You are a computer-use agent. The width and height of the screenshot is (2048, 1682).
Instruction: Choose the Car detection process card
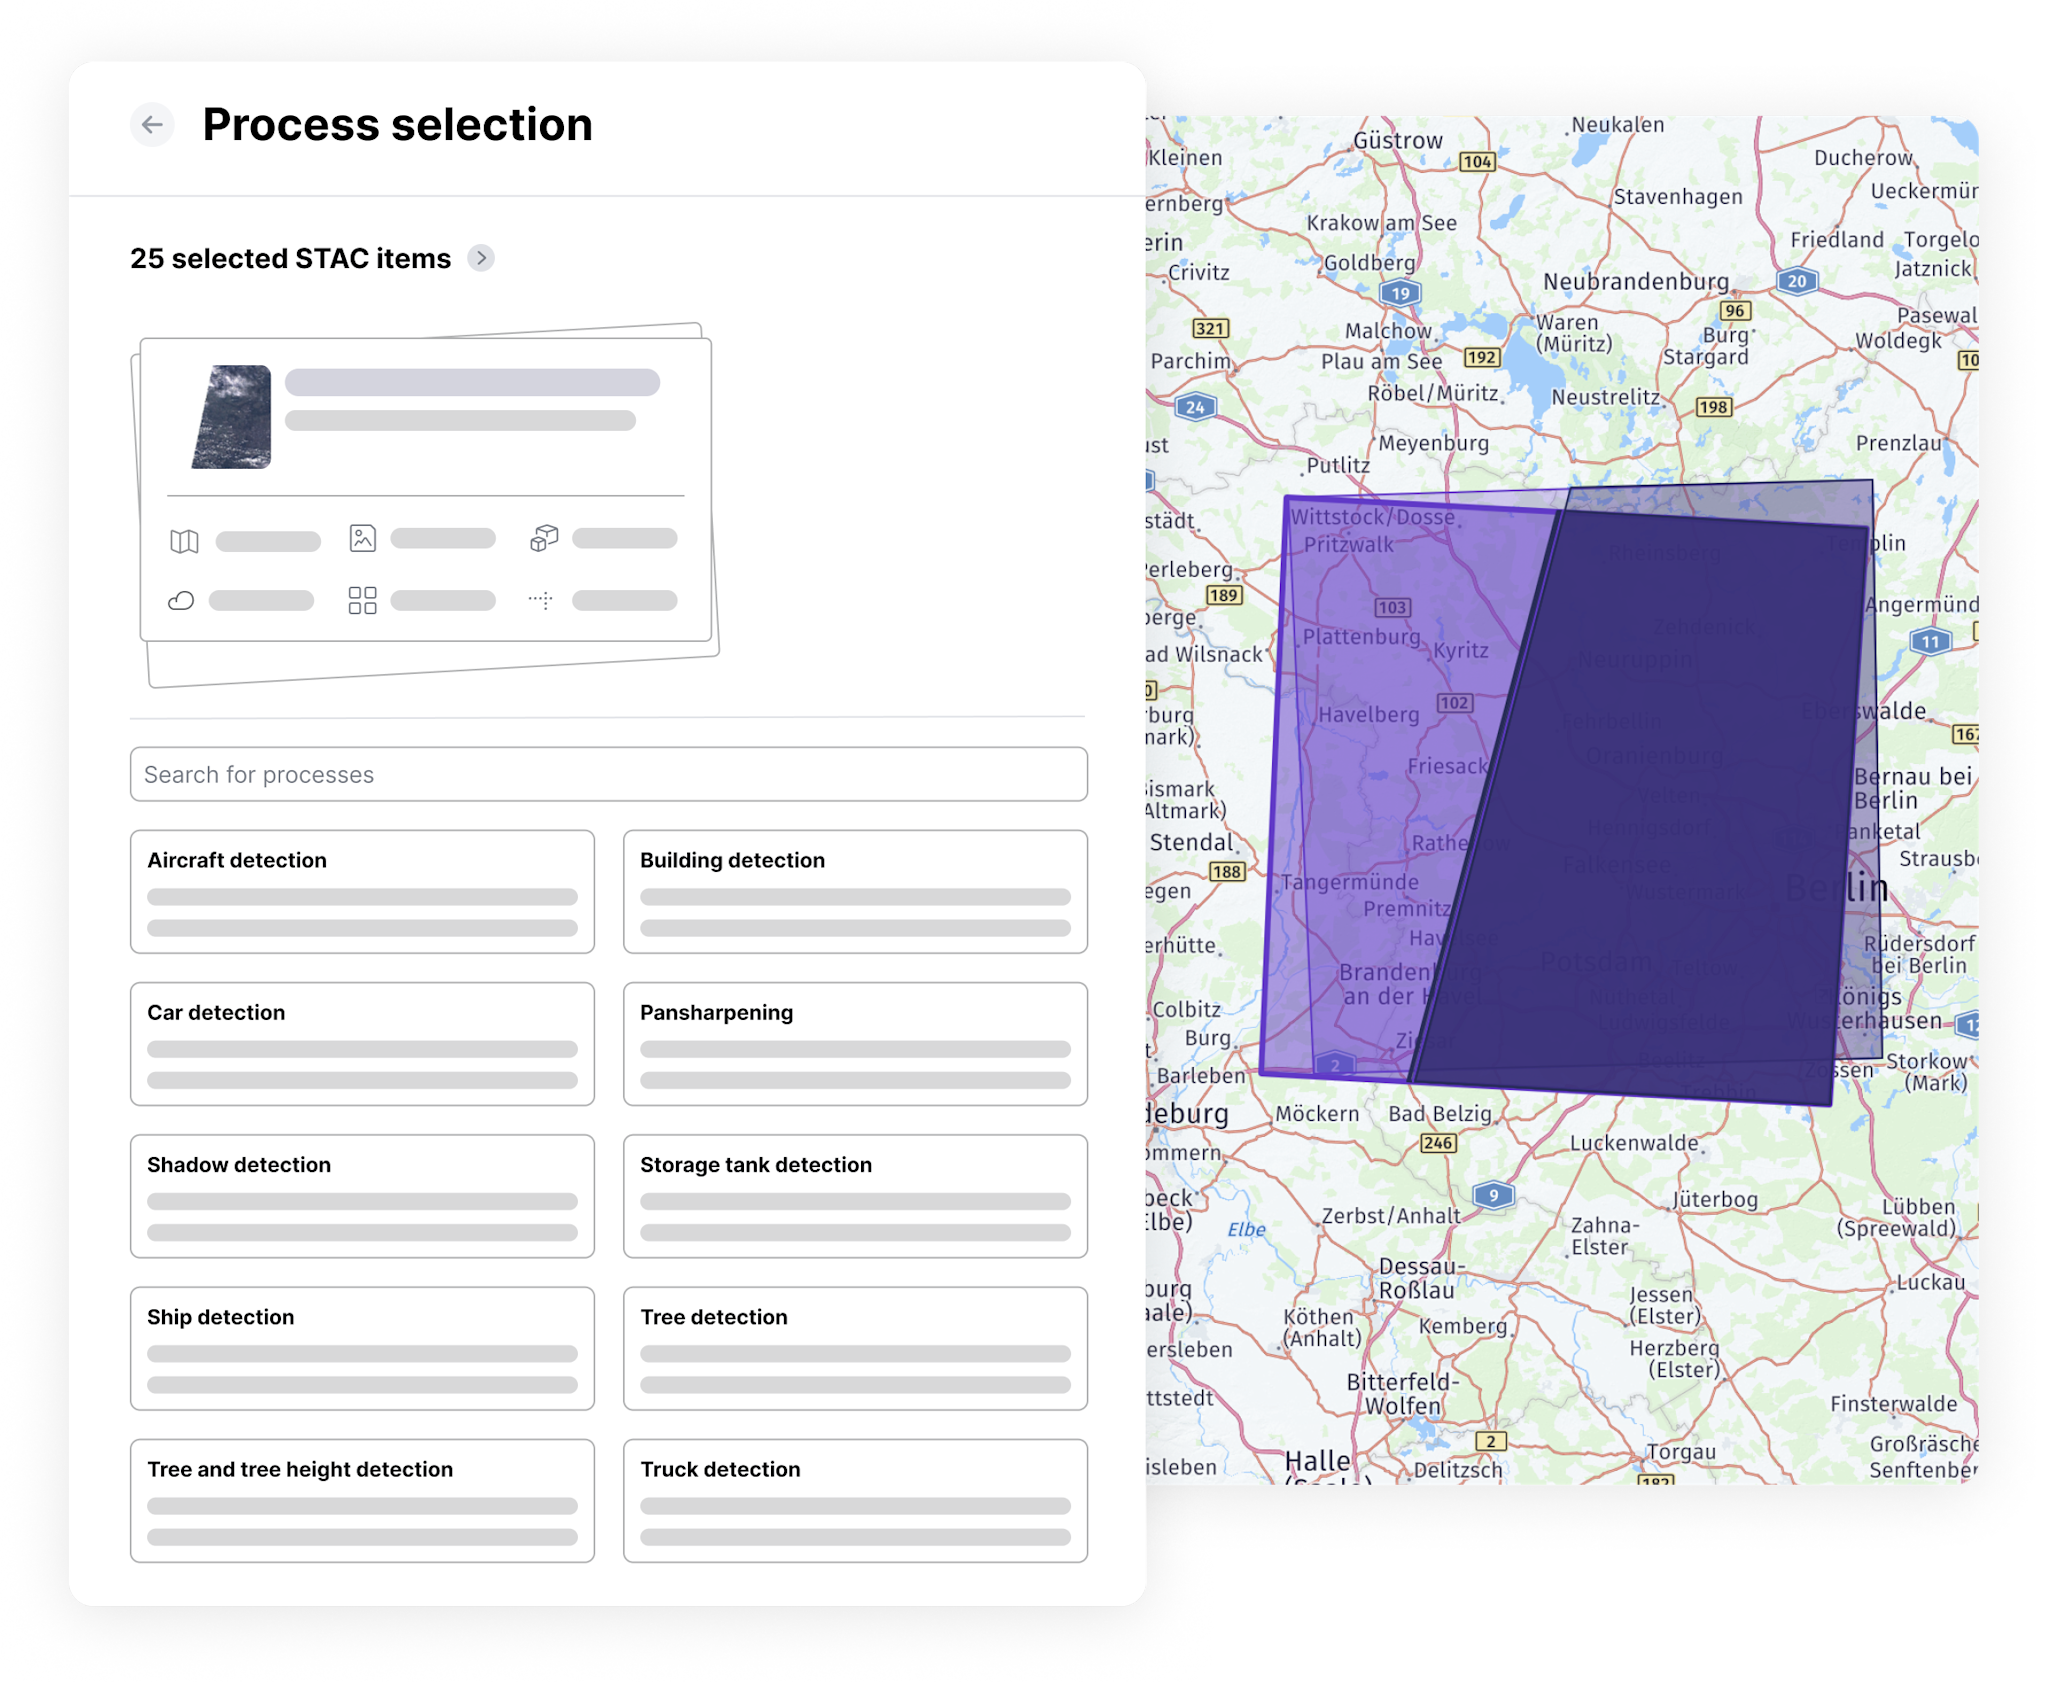click(x=362, y=1043)
